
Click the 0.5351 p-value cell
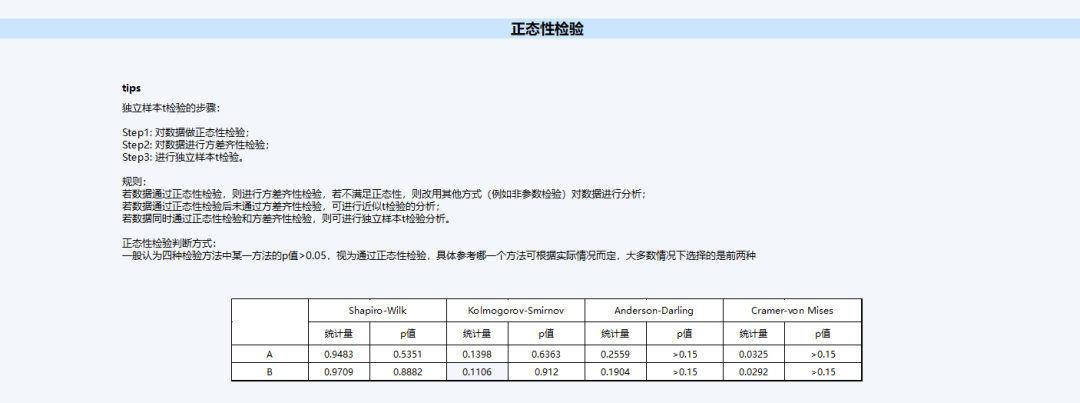pos(407,354)
